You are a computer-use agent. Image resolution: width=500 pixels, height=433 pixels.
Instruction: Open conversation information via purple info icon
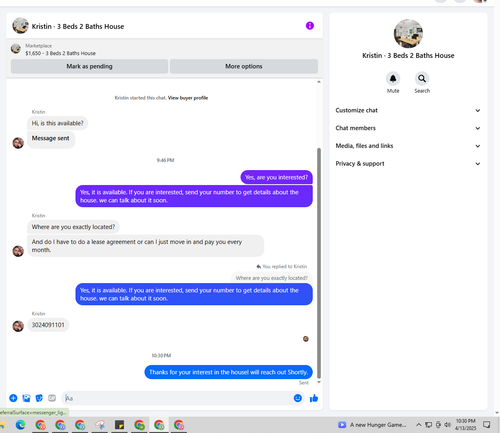(x=310, y=26)
